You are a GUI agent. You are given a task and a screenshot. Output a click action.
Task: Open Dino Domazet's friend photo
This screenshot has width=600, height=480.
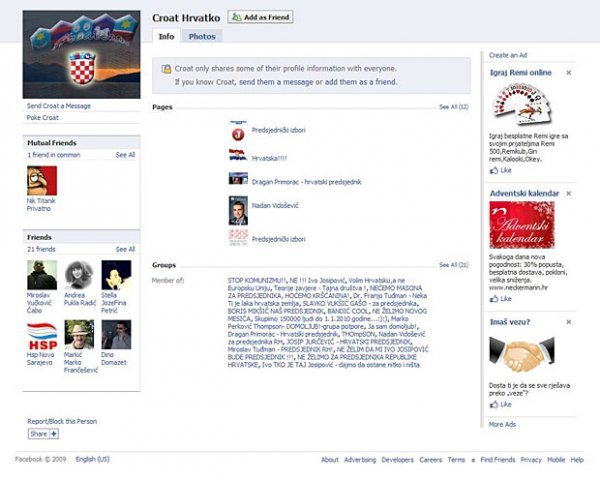pyautogui.click(x=116, y=335)
